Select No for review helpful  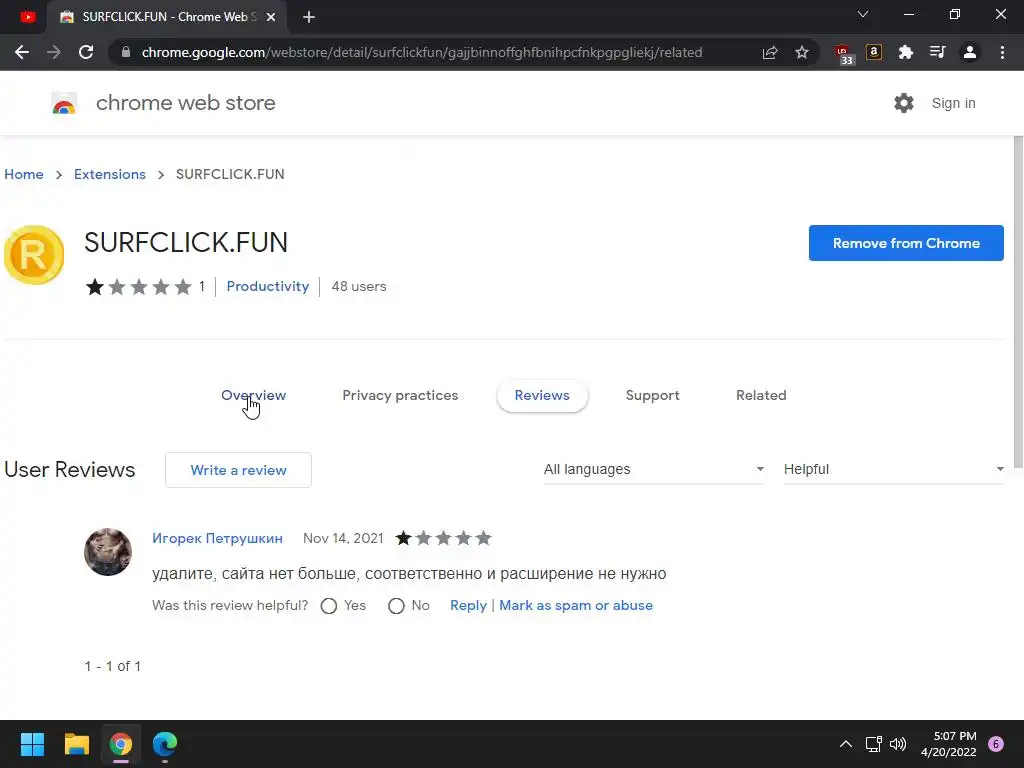(x=396, y=606)
